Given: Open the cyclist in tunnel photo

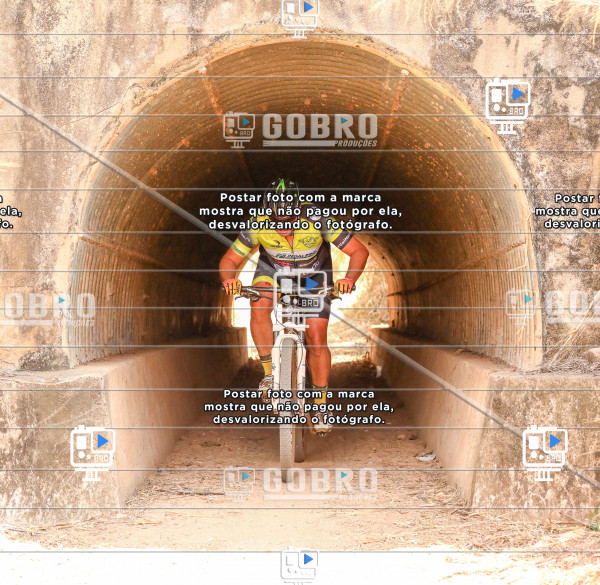Looking at the screenshot, I should tap(300, 292).
